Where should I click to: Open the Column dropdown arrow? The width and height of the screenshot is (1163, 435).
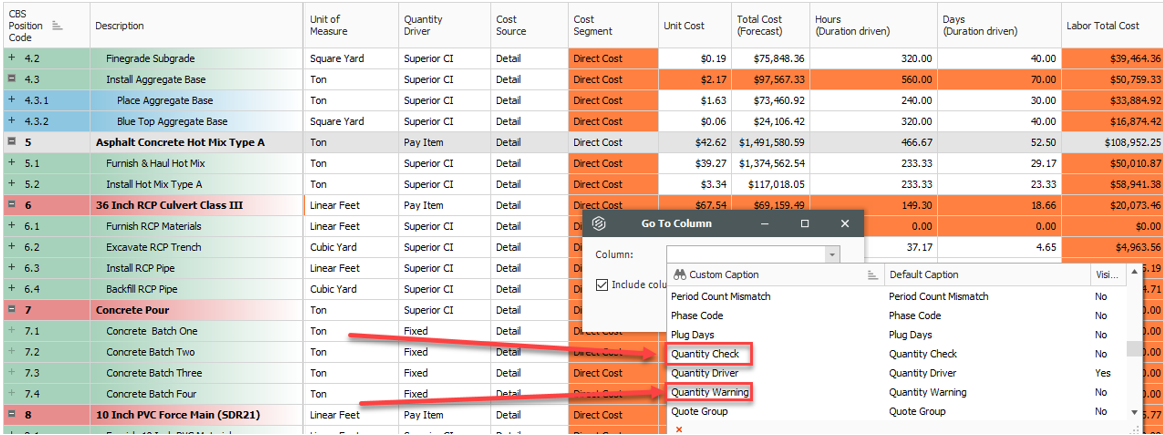pyautogui.click(x=831, y=255)
